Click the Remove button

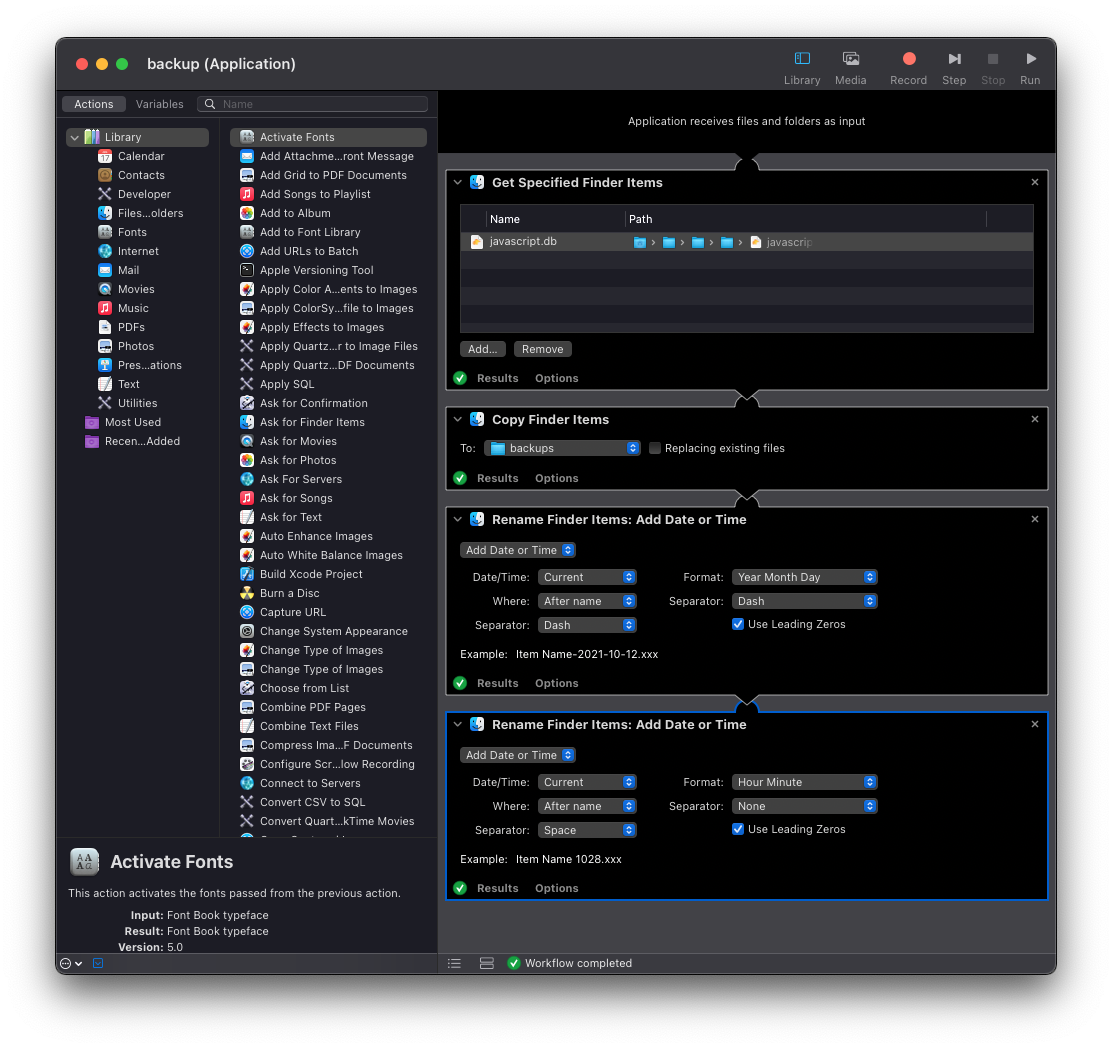tap(542, 349)
